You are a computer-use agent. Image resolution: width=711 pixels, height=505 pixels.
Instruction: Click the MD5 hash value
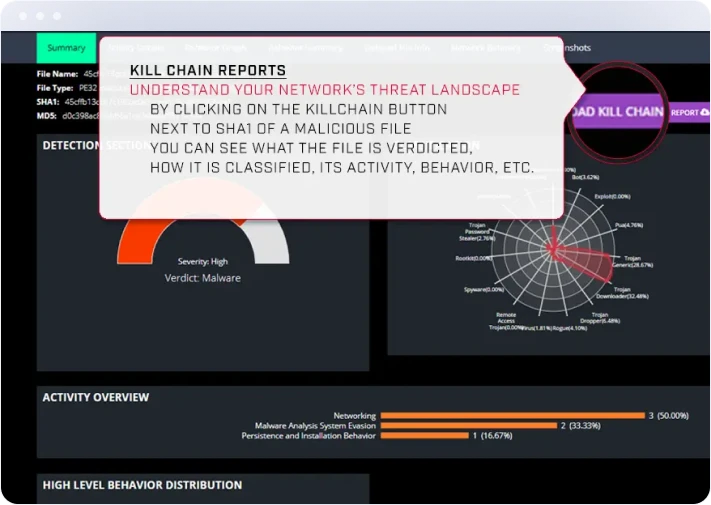(x=82, y=116)
